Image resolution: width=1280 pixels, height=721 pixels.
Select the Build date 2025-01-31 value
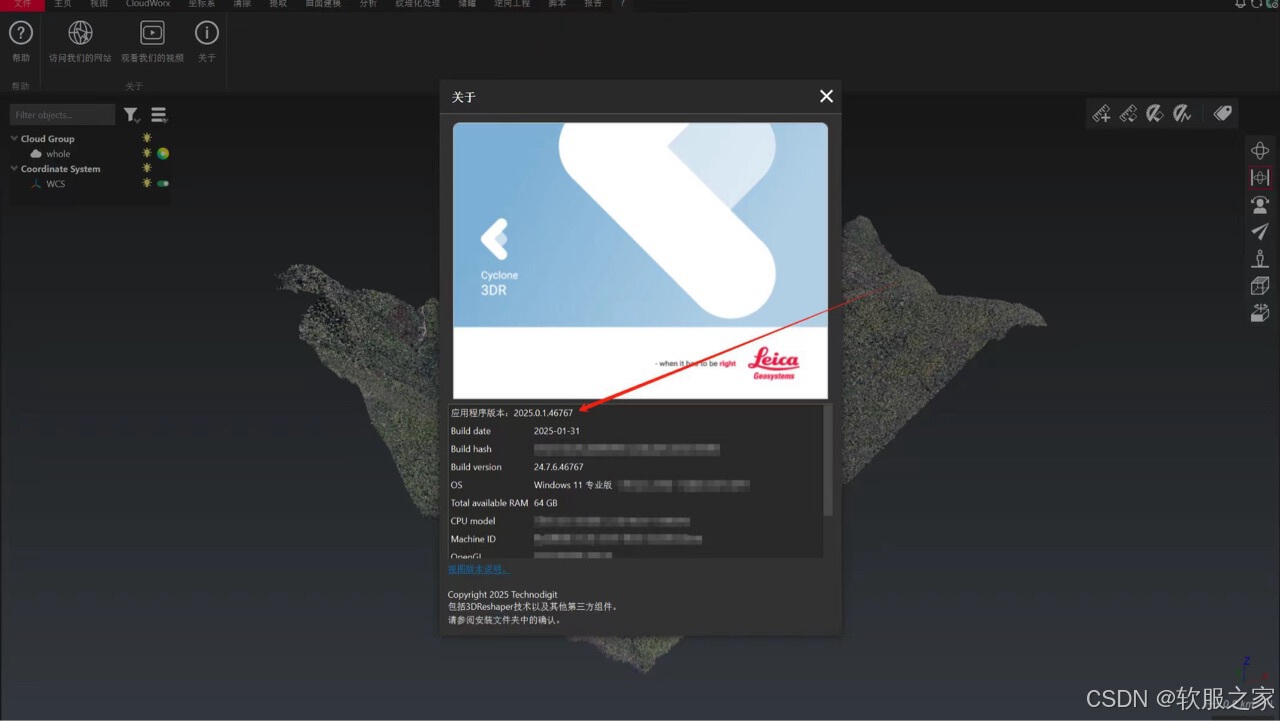point(557,431)
